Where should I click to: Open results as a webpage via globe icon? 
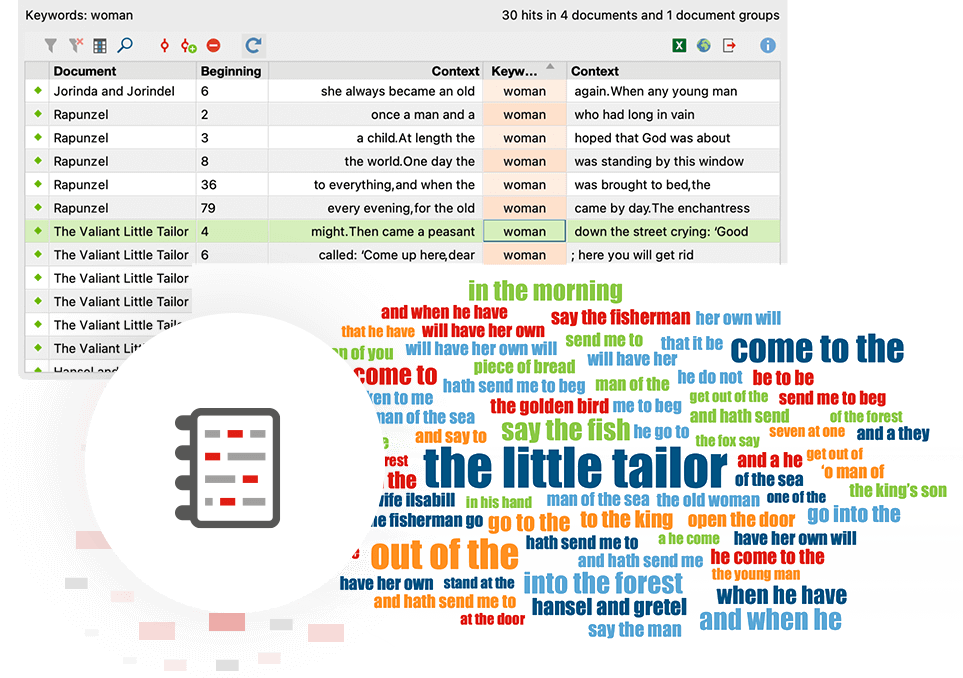[x=703, y=45]
